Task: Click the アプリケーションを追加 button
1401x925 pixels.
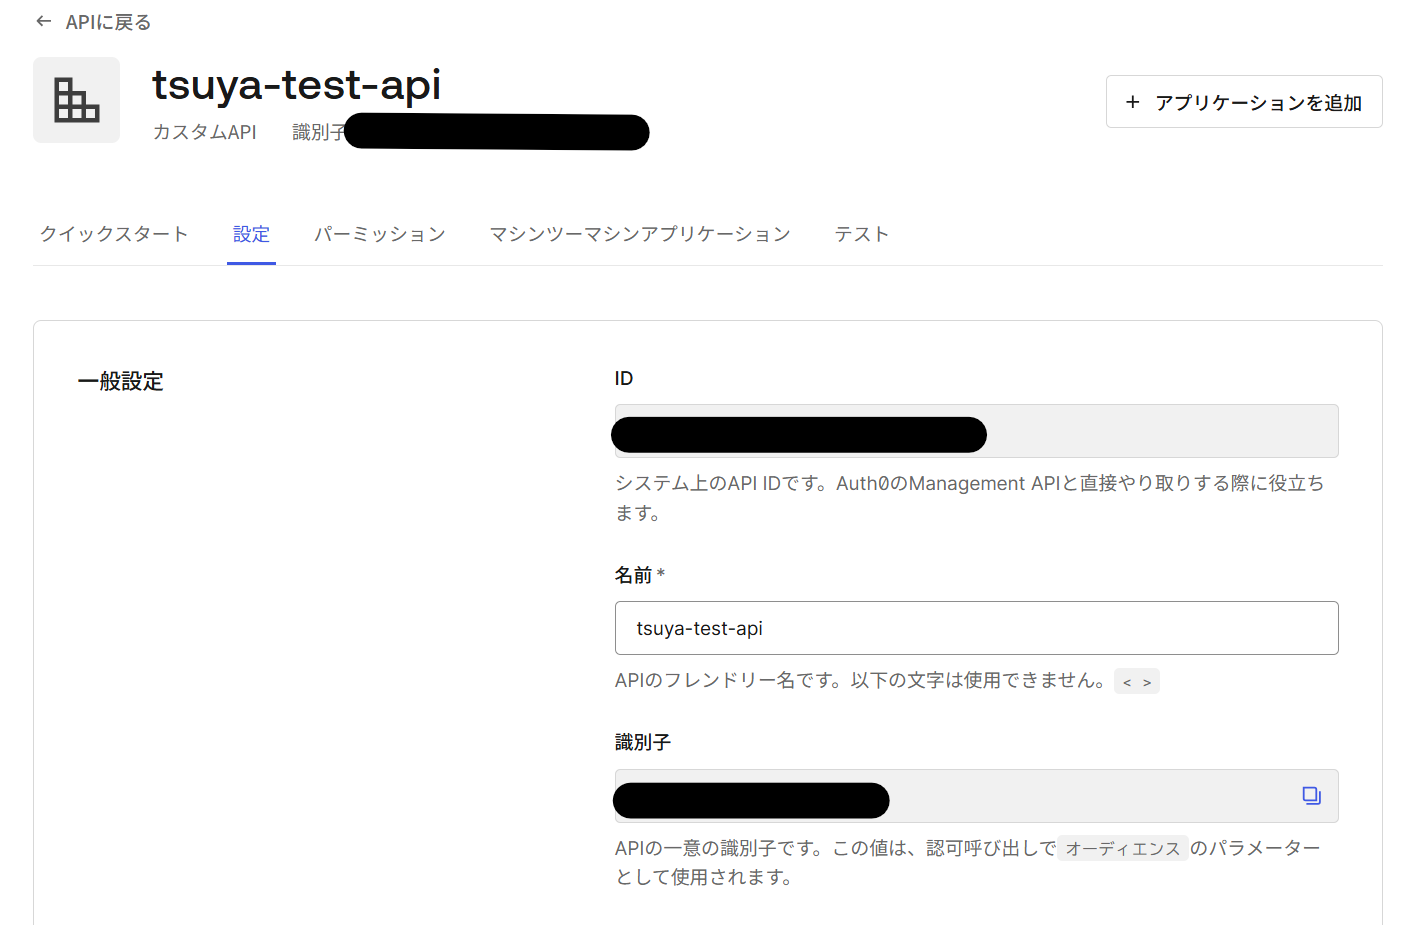Action: click(x=1243, y=101)
